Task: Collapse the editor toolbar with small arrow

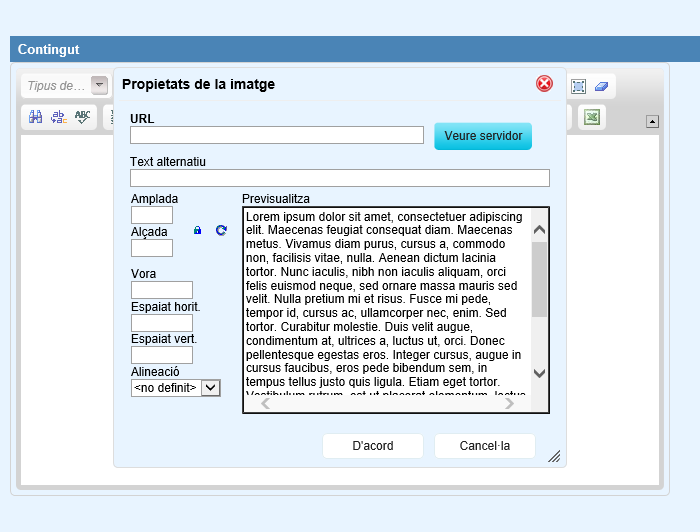Action: click(652, 122)
